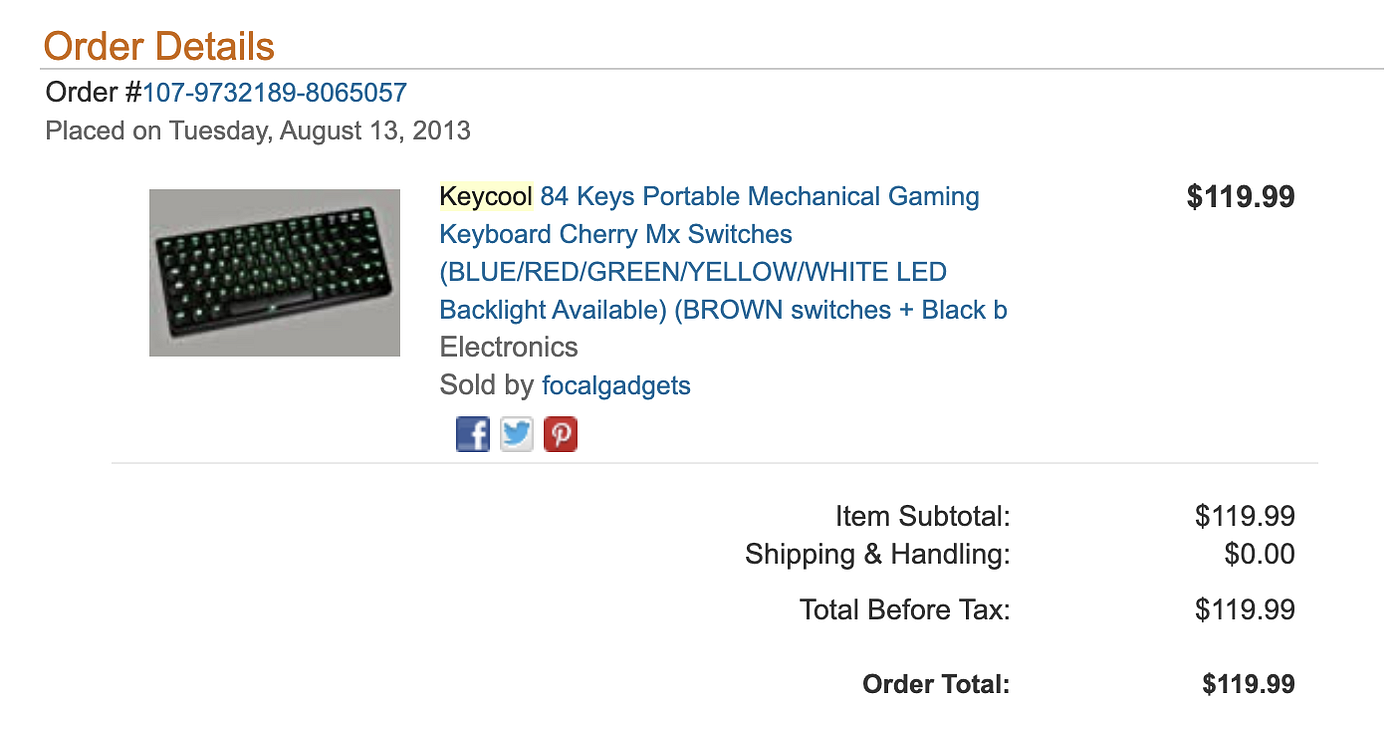Click the highlighted word Keycool
This screenshot has width=1400, height=733.
(485, 196)
